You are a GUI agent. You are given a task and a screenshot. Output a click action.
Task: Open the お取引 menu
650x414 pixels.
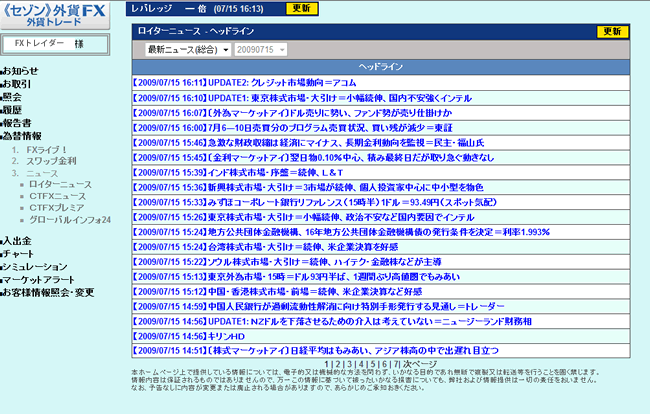(x=17, y=84)
